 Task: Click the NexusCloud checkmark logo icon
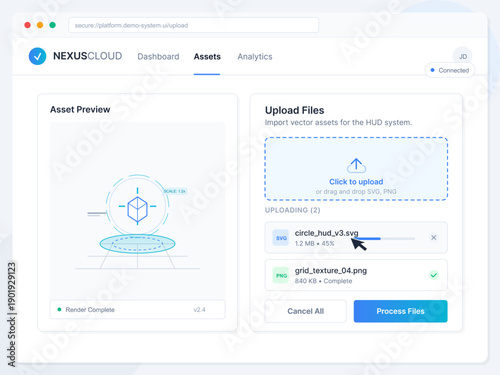[x=37, y=56]
